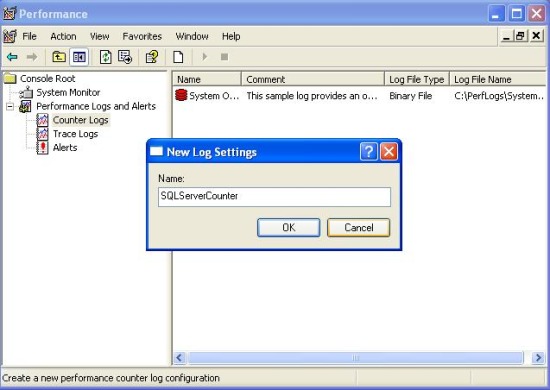Toggle the Show/Hide Console Tree icon
550x390 pixels.
pyautogui.click(x=79, y=57)
